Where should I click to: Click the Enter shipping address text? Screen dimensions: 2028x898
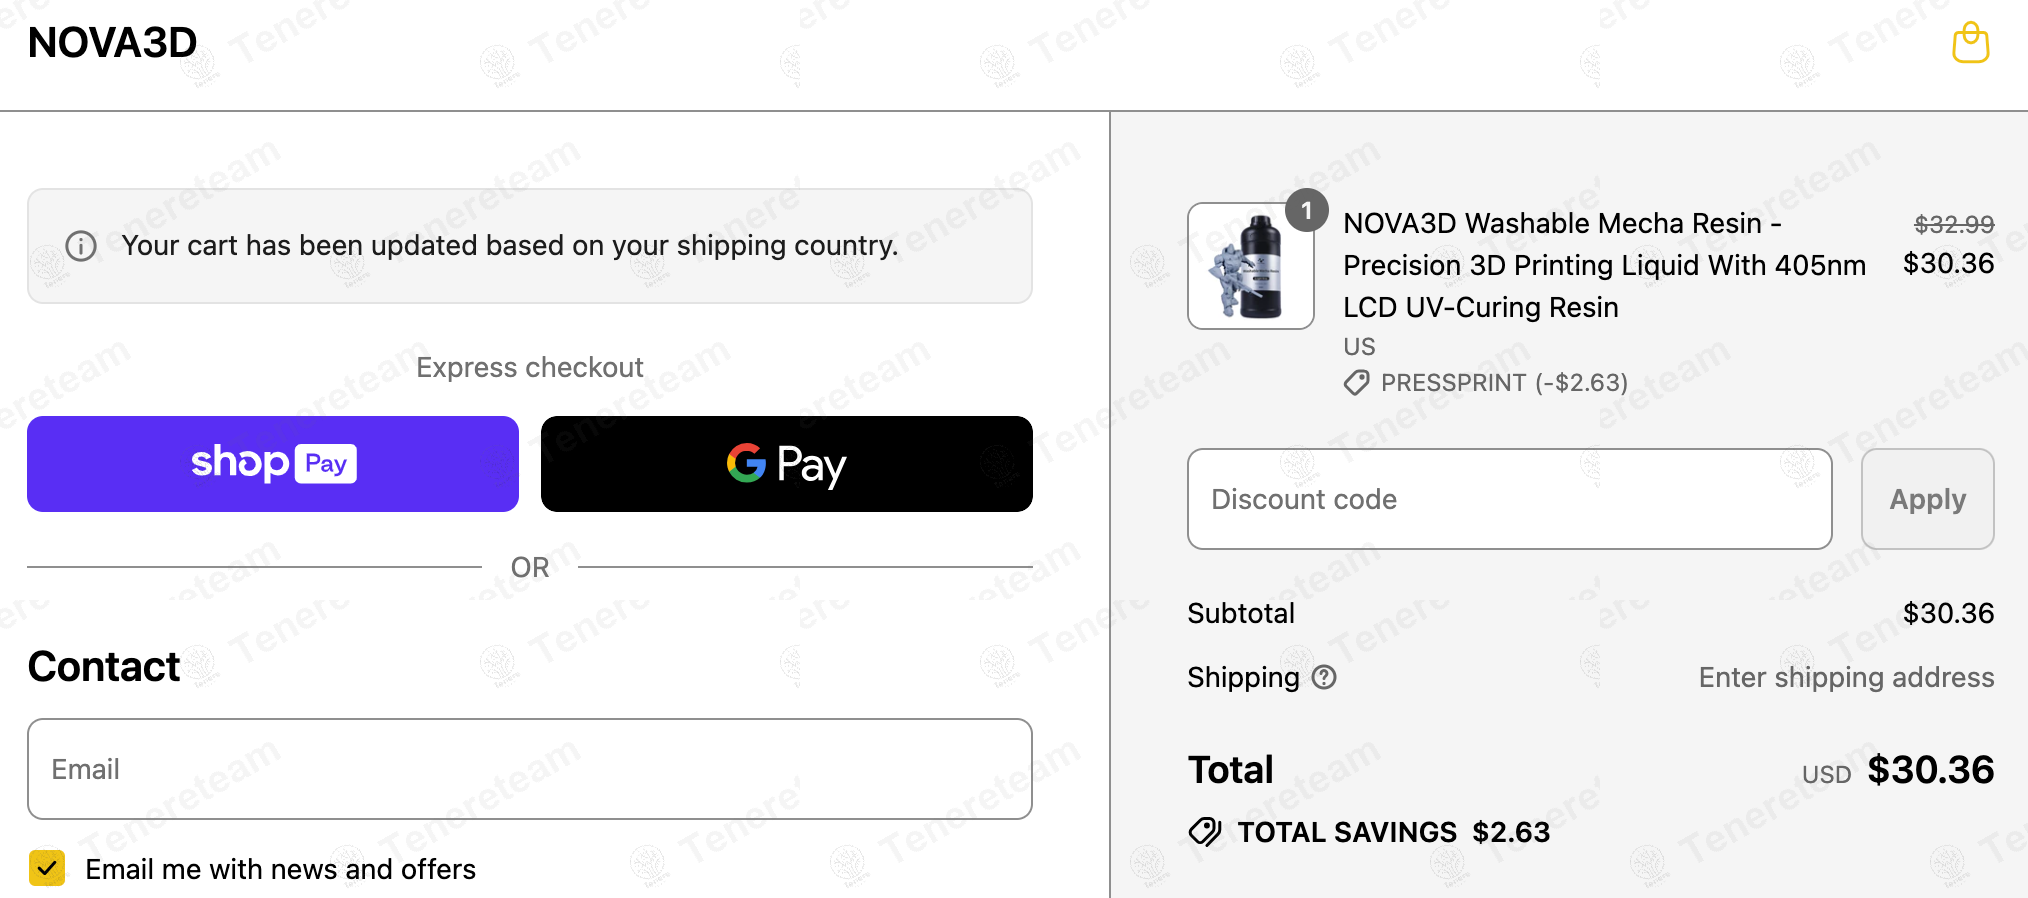coord(1846,677)
